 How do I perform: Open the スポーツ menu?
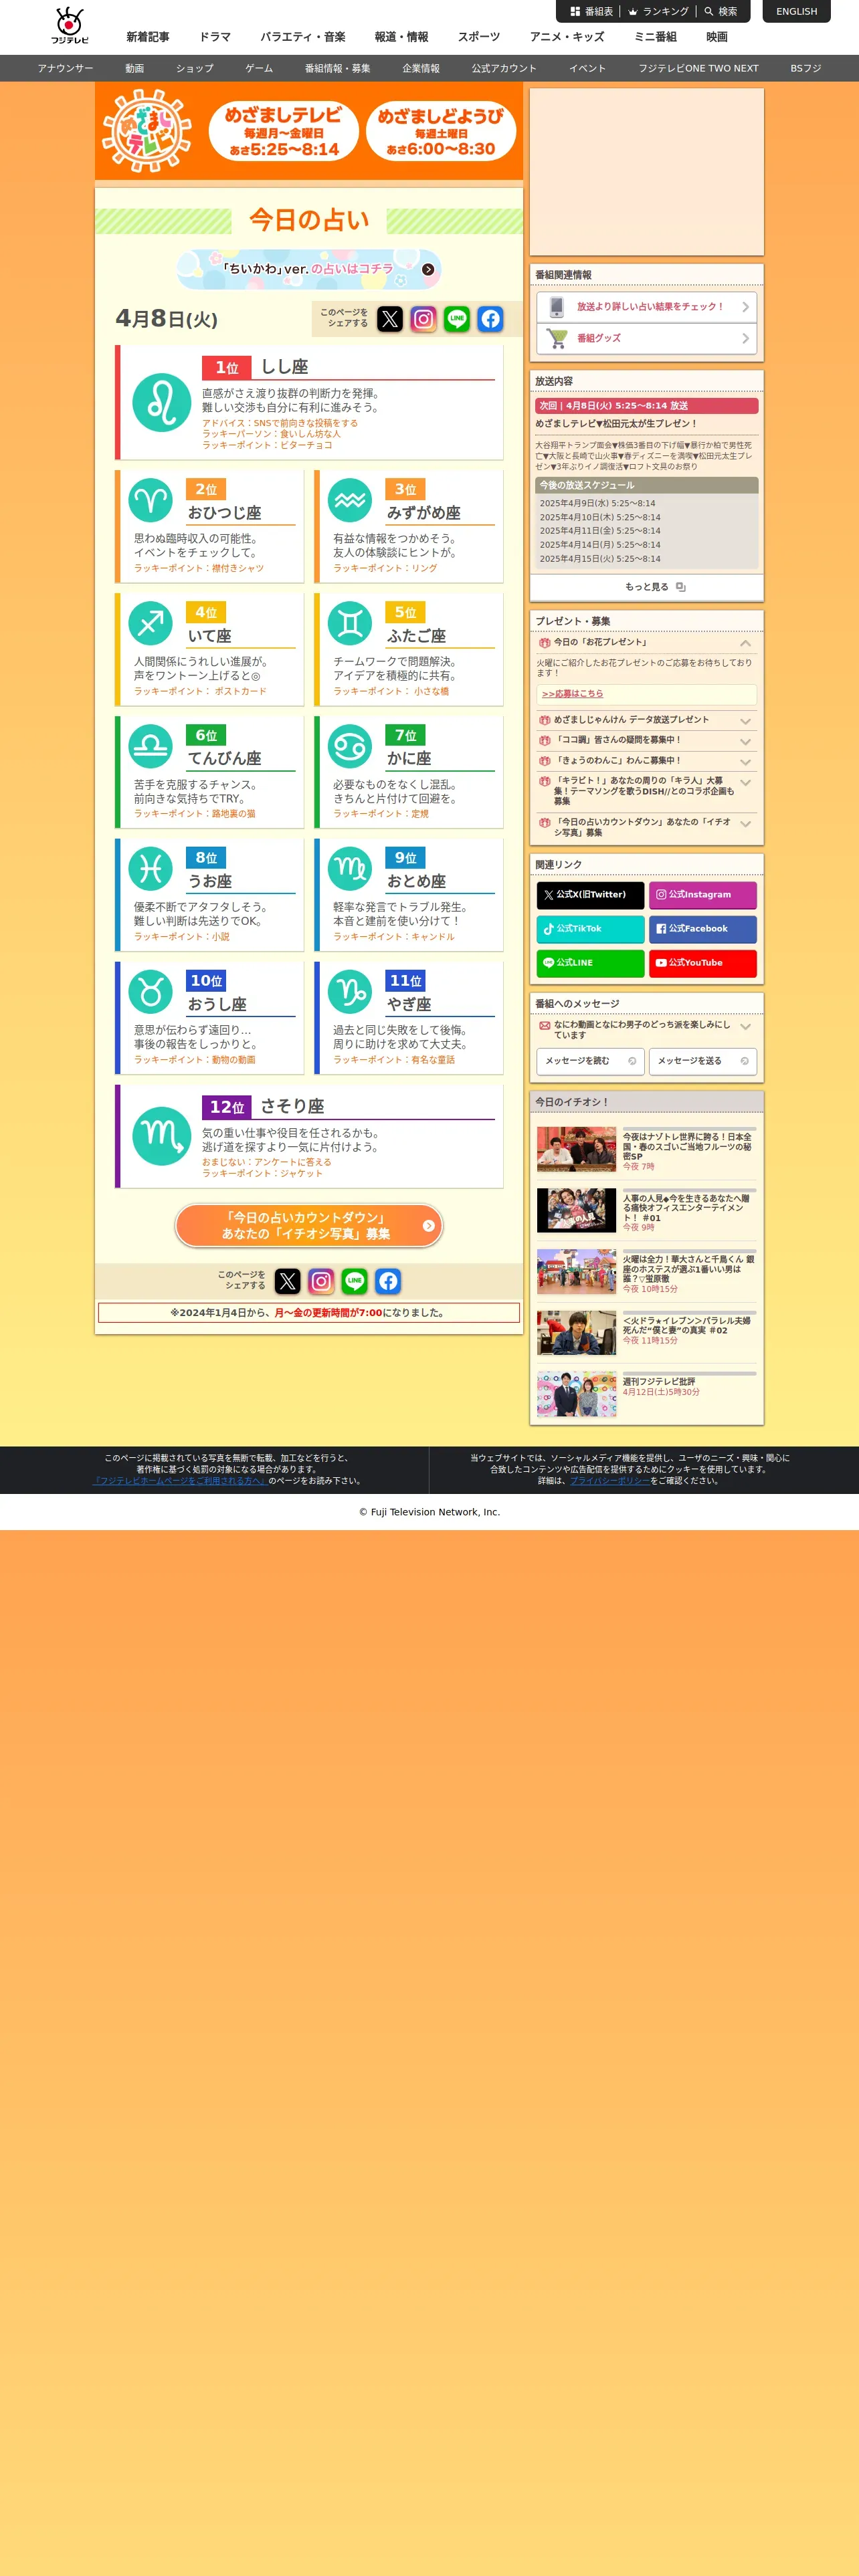[x=479, y=37]
